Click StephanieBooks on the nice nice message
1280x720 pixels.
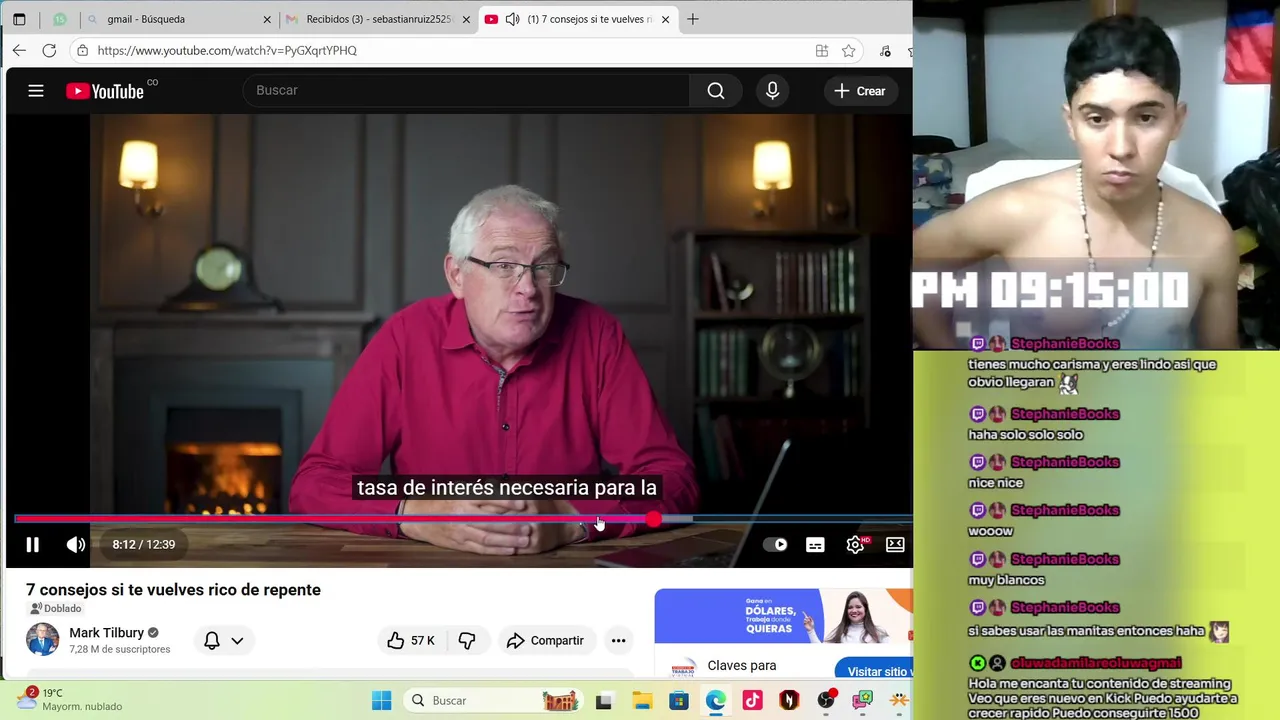click(1064, 462)
